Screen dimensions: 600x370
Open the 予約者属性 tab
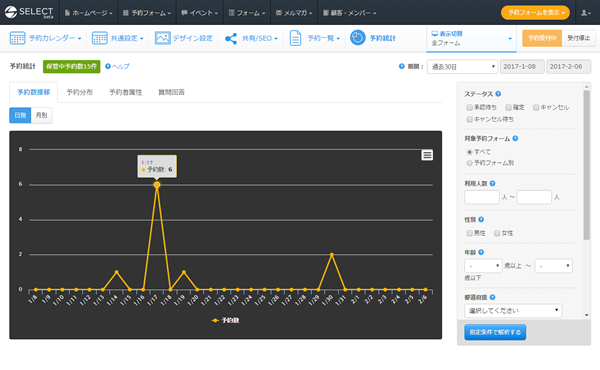click(126, 92)
